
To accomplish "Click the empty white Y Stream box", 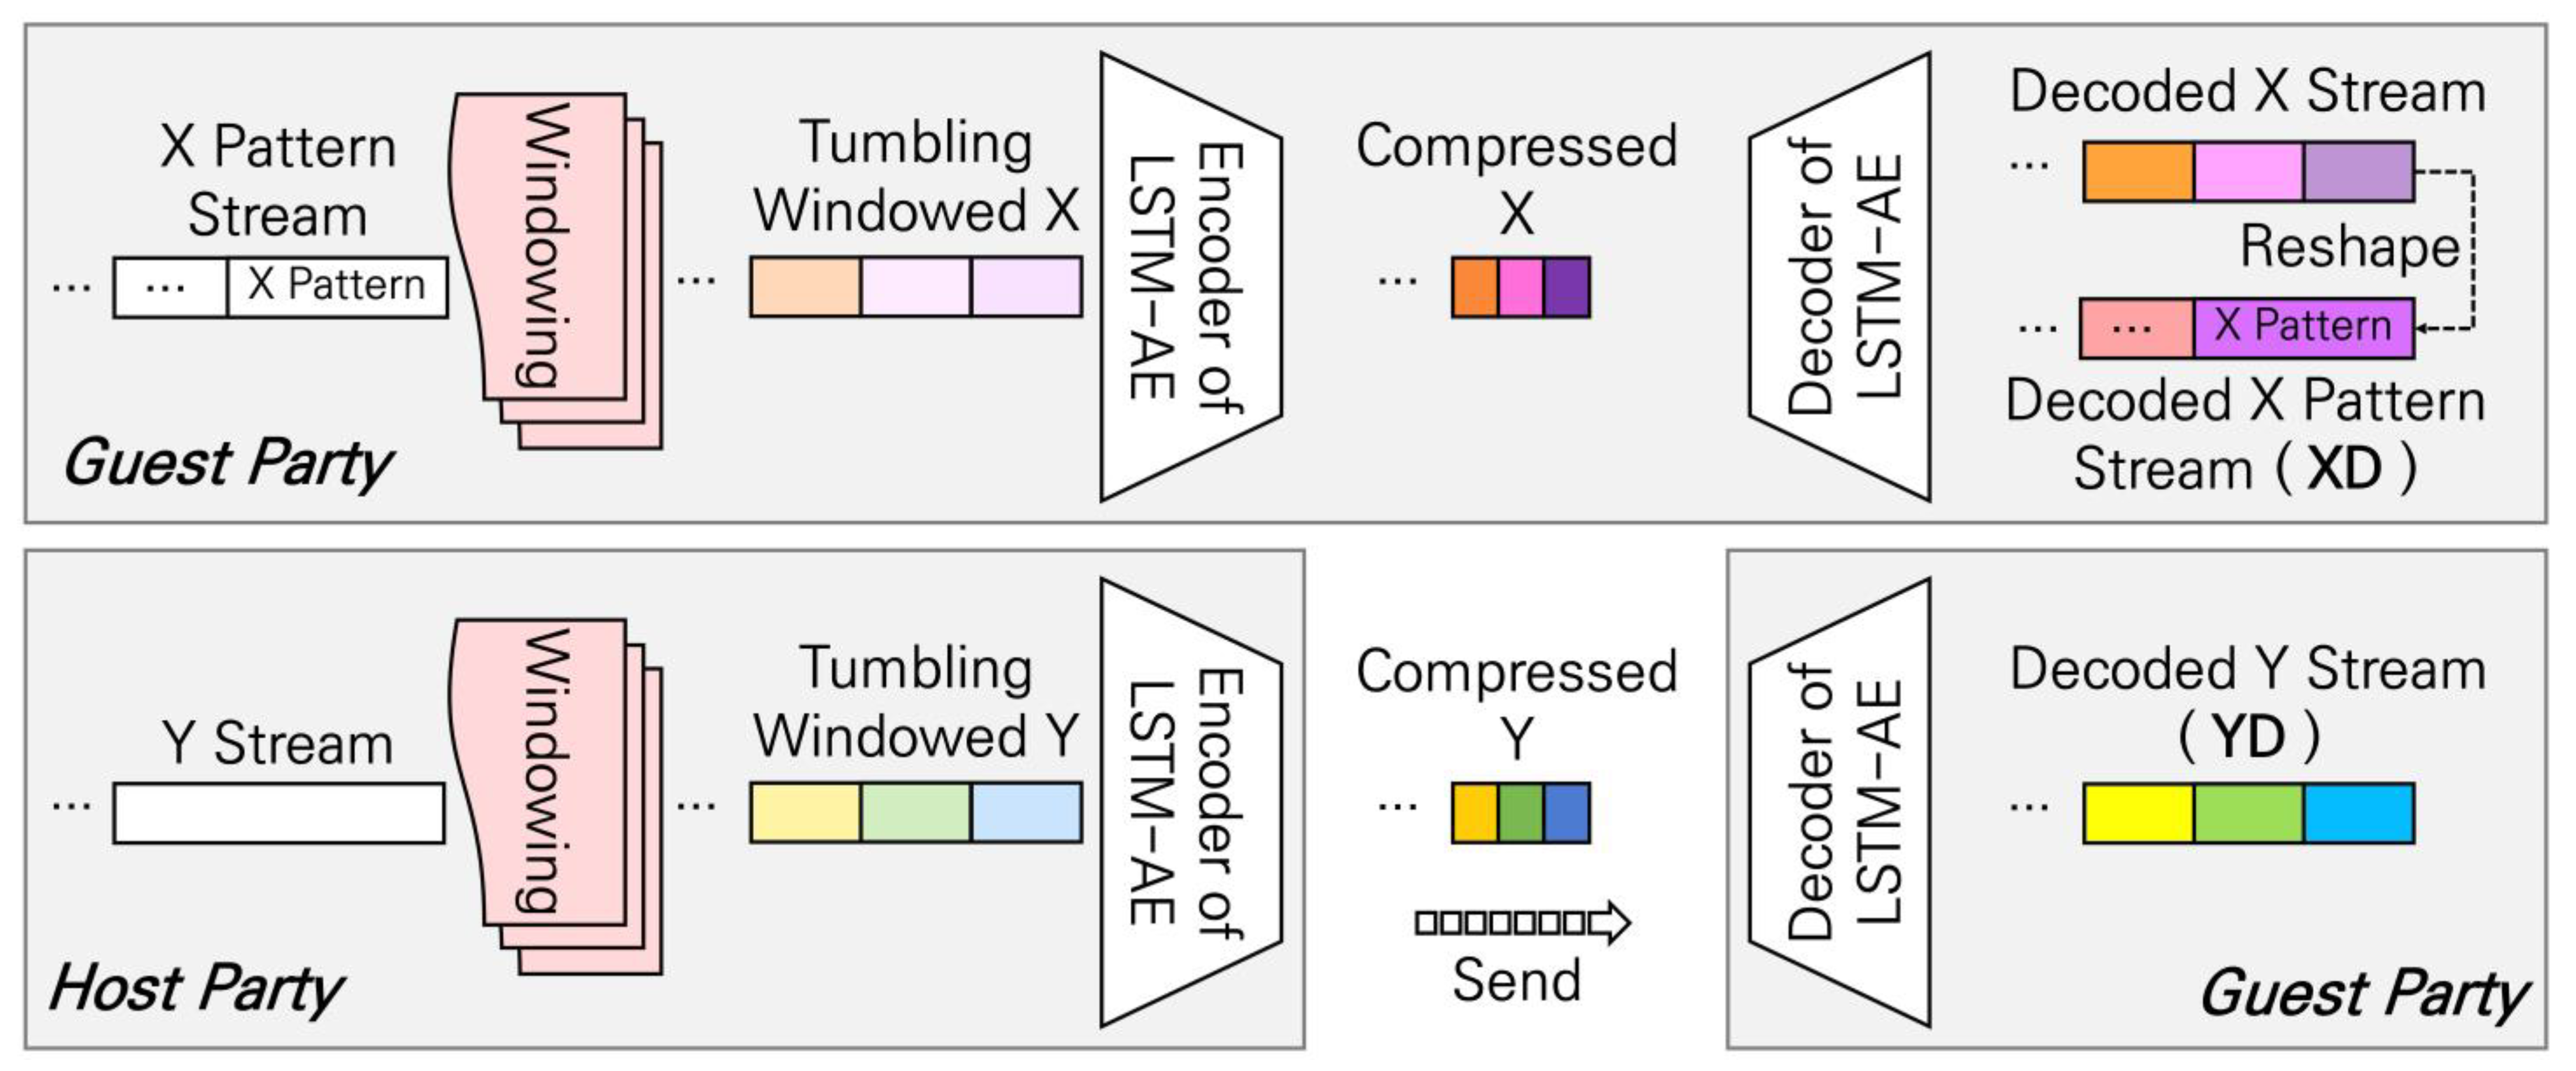I will [278, 813].
